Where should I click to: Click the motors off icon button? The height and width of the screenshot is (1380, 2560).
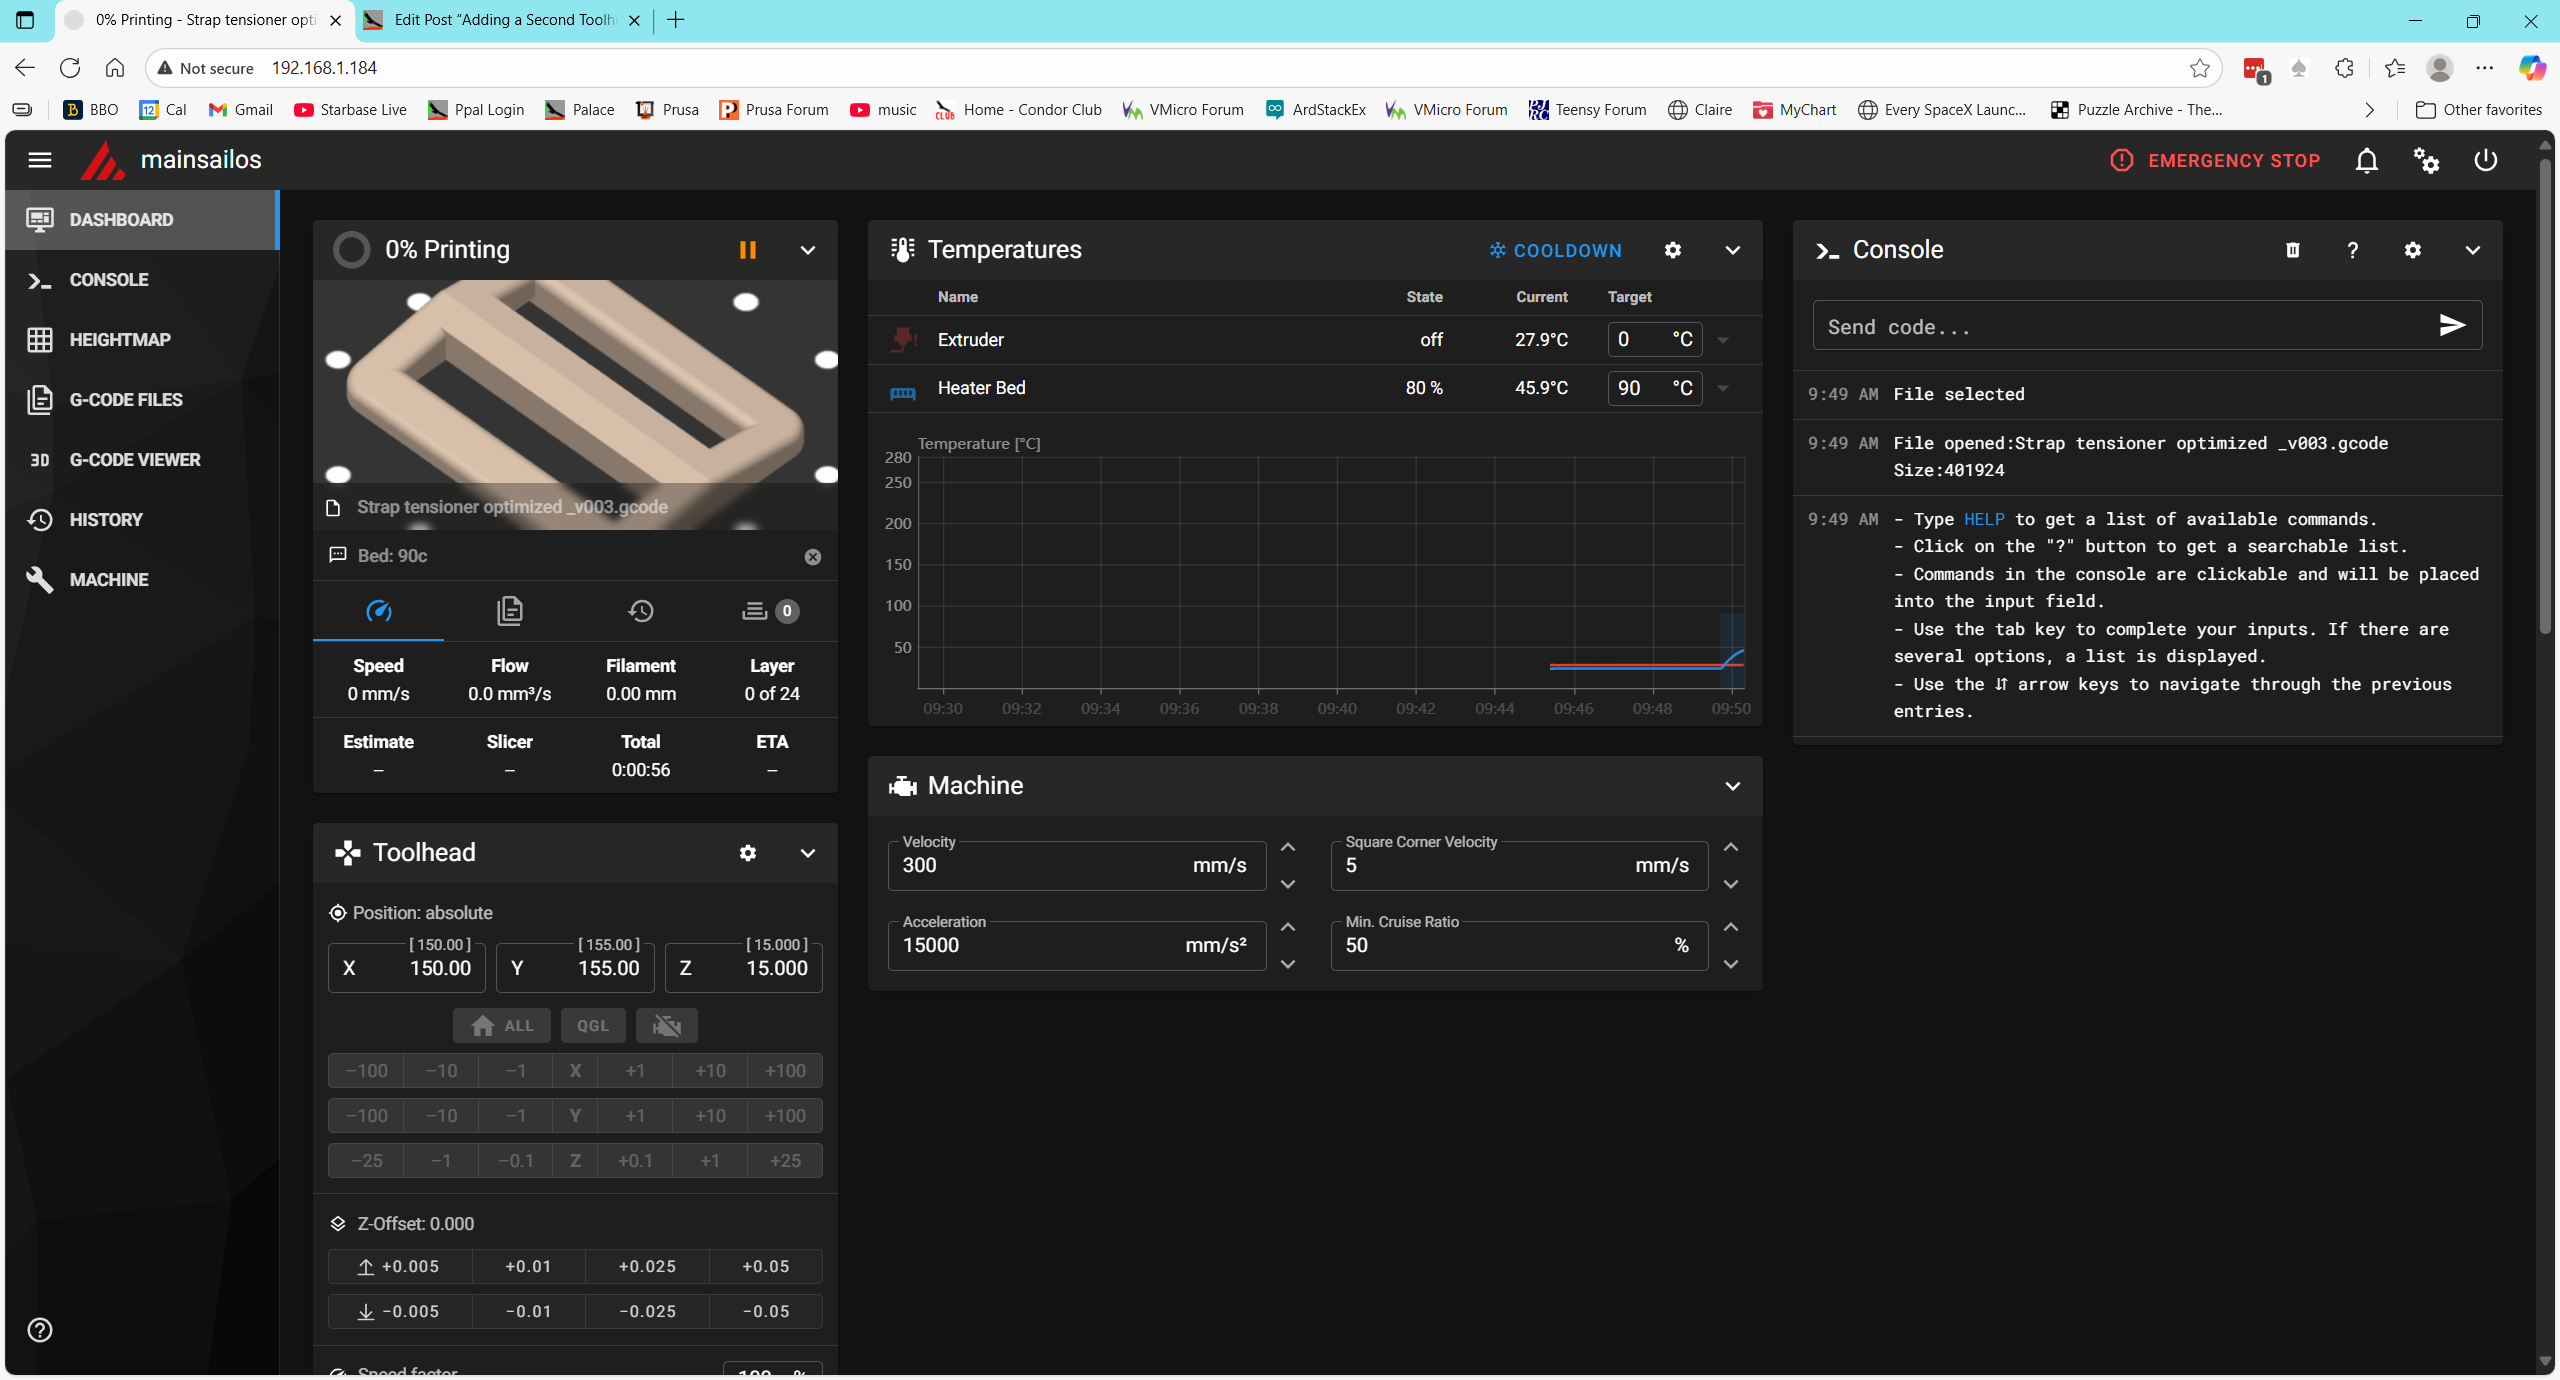tap(666, 1026)
